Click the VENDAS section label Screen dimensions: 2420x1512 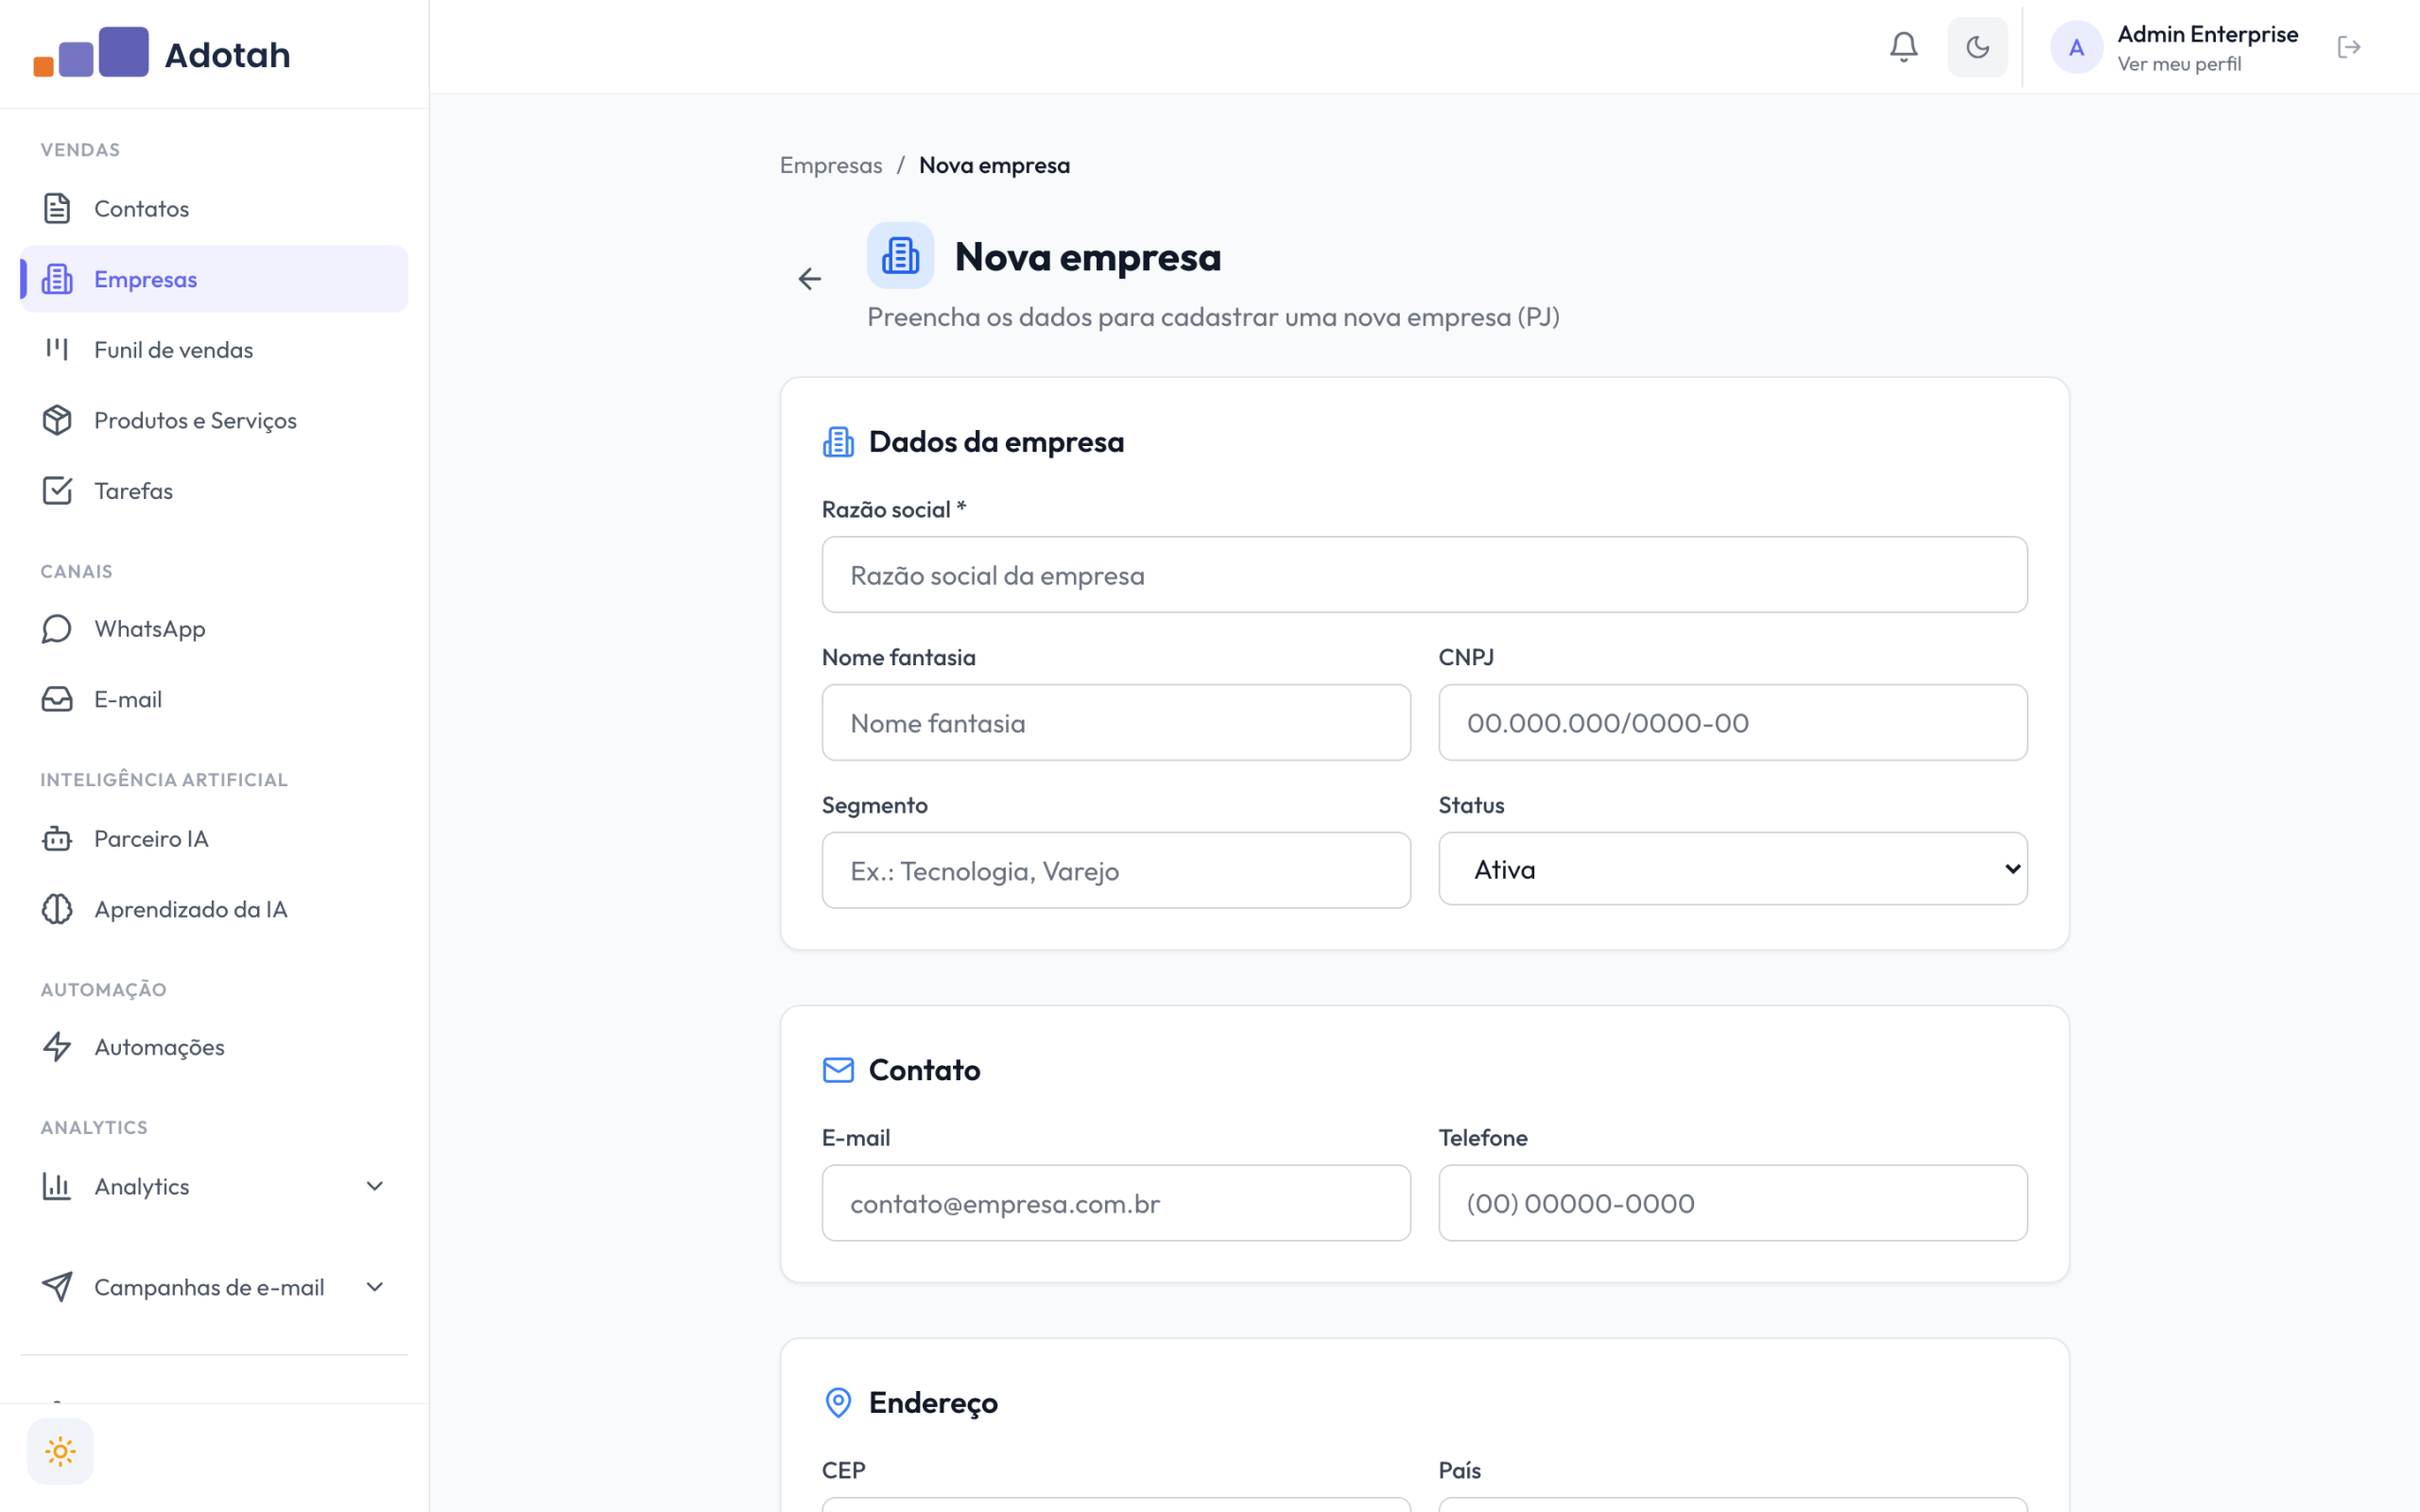(80, 150)
